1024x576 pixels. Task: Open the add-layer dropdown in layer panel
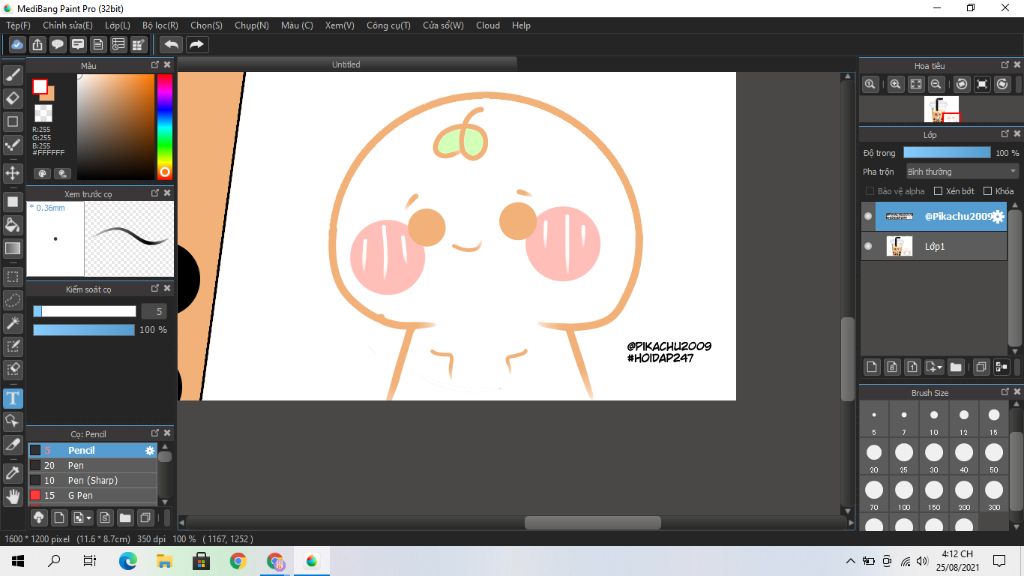tap(934, 367)
